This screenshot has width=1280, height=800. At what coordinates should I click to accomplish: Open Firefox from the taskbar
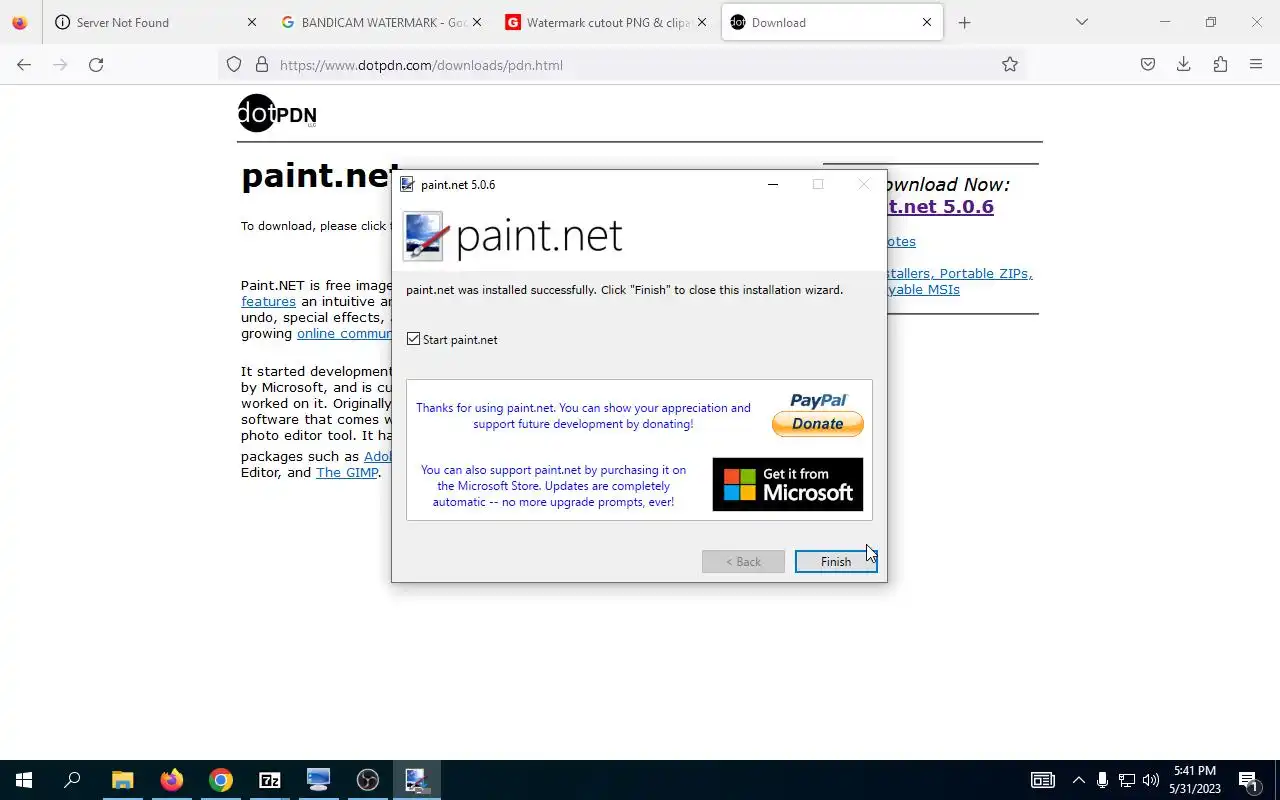(172, 780)
